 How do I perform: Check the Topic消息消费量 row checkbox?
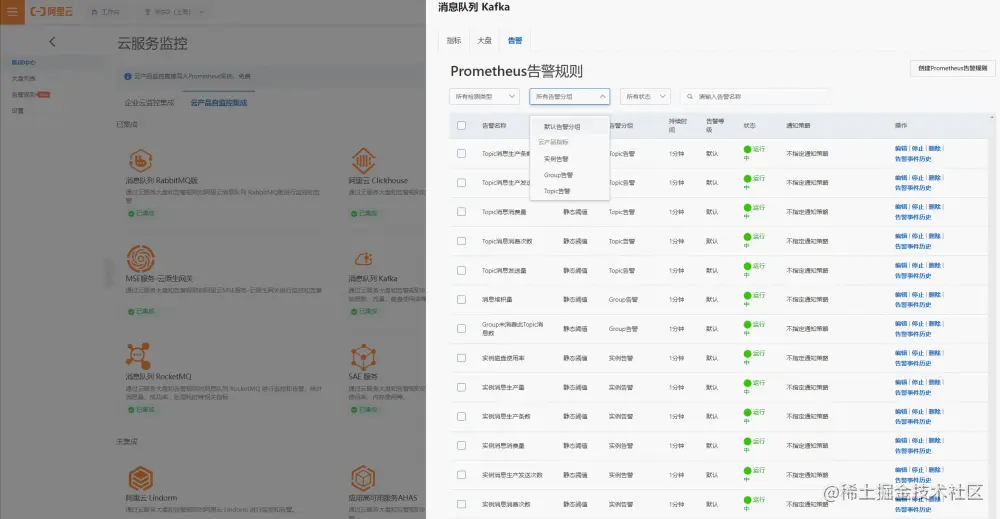(461, 212)
